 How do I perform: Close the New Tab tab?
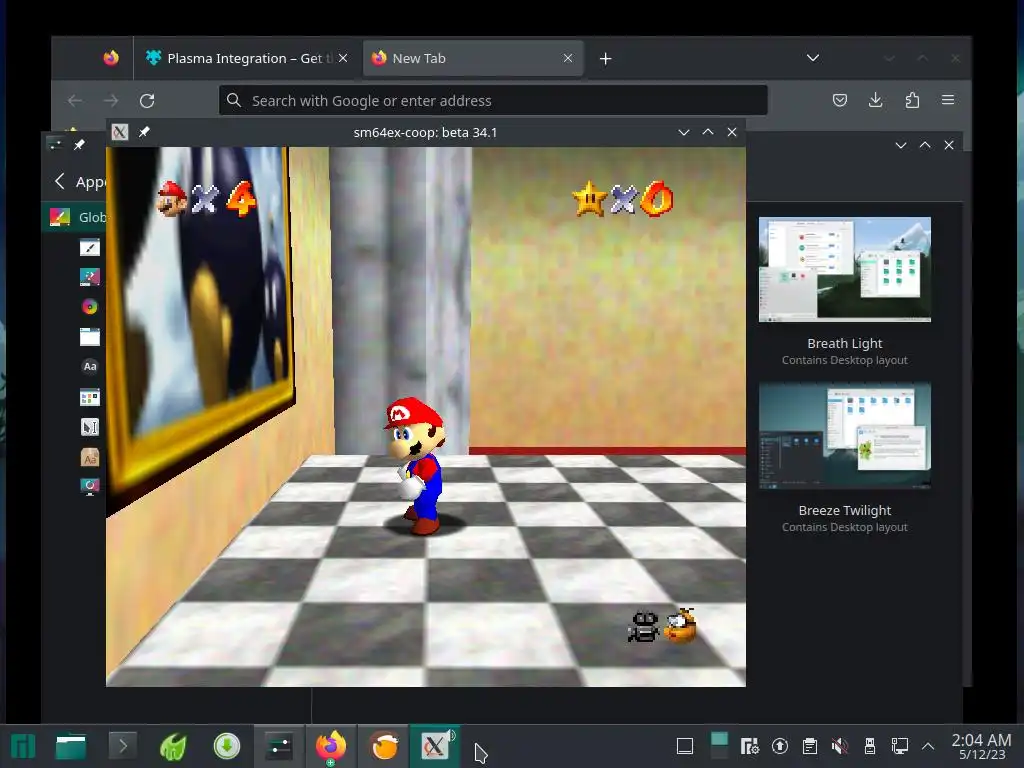[x=568, y=58]
